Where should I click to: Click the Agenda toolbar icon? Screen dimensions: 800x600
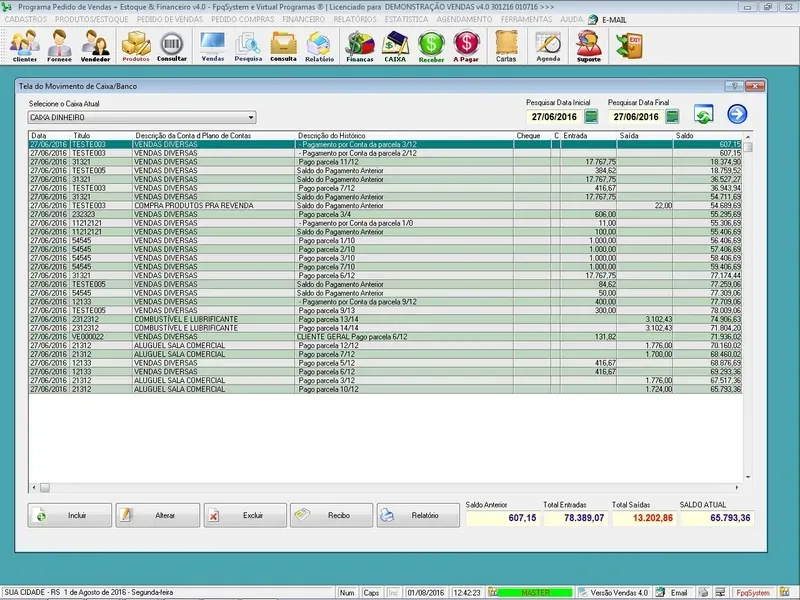coord(548,45)
